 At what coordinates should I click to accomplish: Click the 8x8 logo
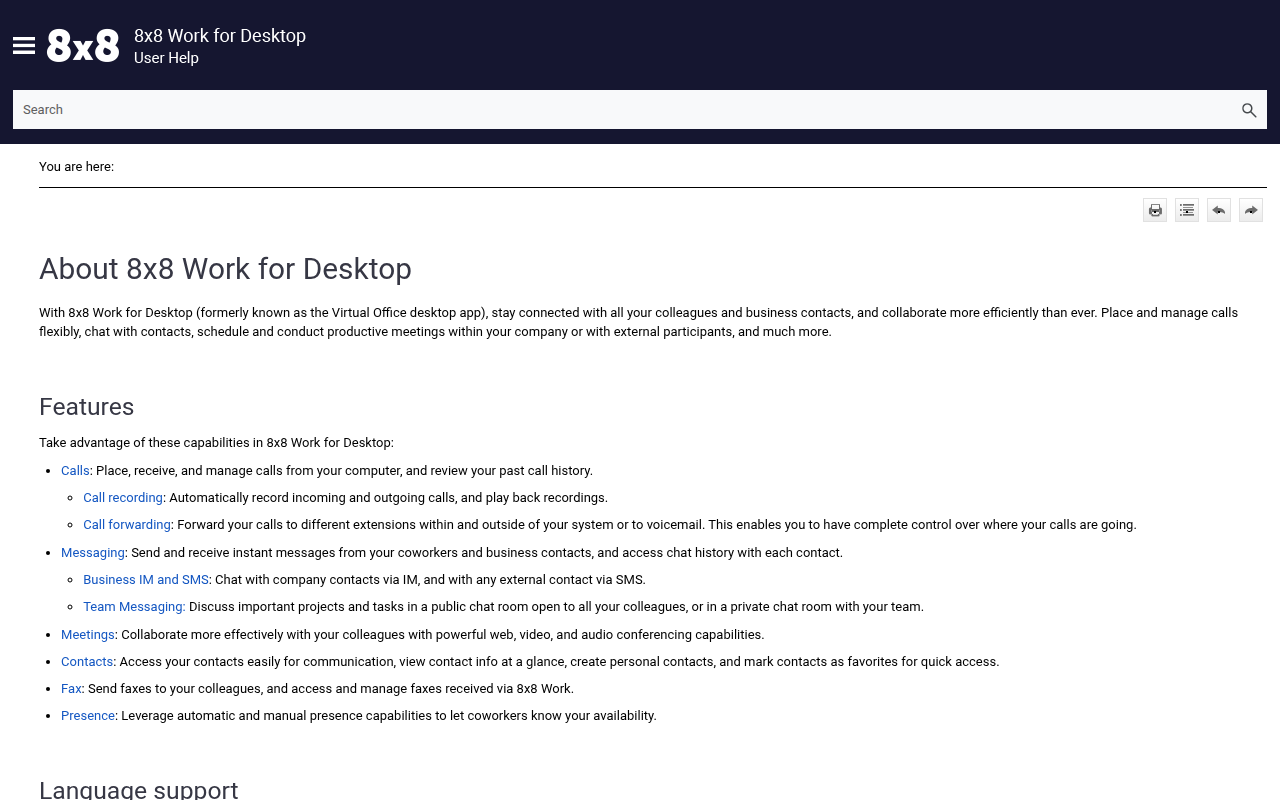click(x=83, y=46)
